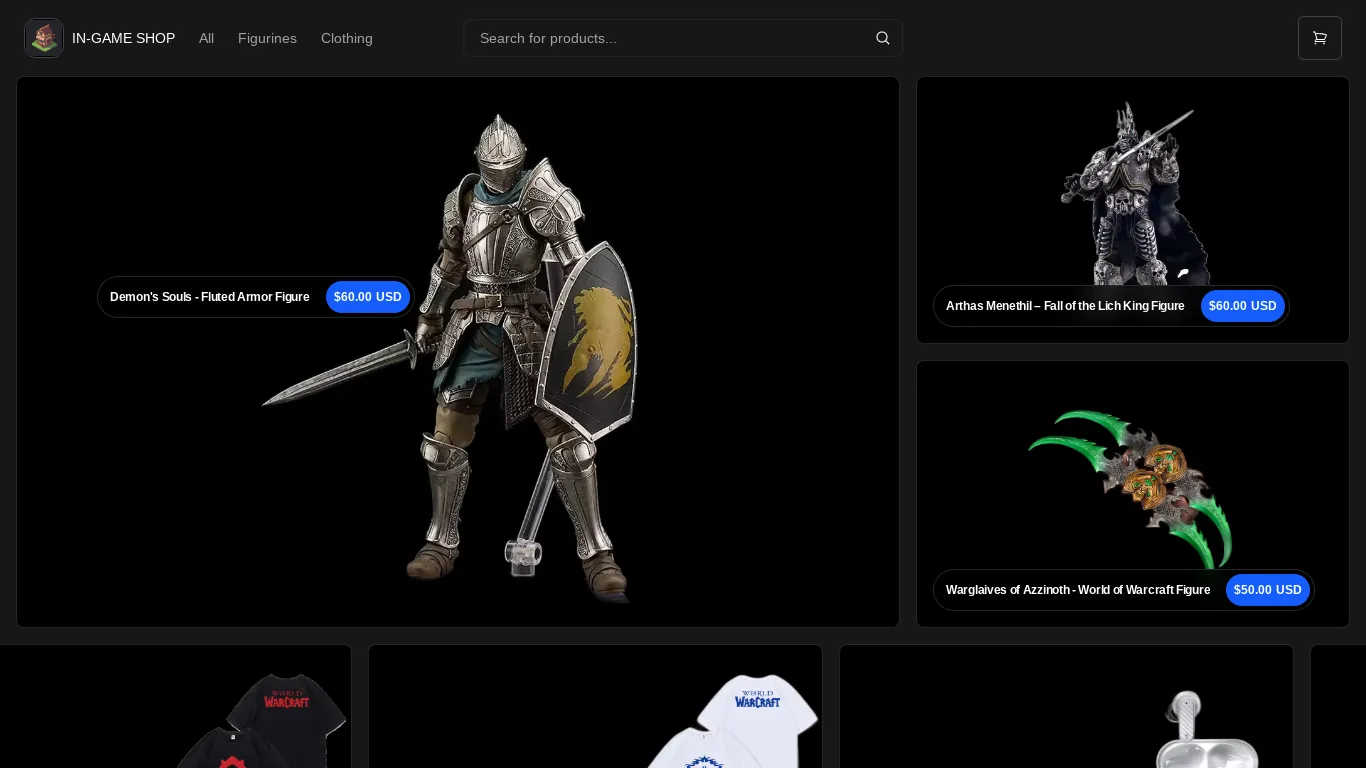Click the IN-GAME SHOP house logo
This screenshot has height=768, width=1366.
tap(44, 38)
